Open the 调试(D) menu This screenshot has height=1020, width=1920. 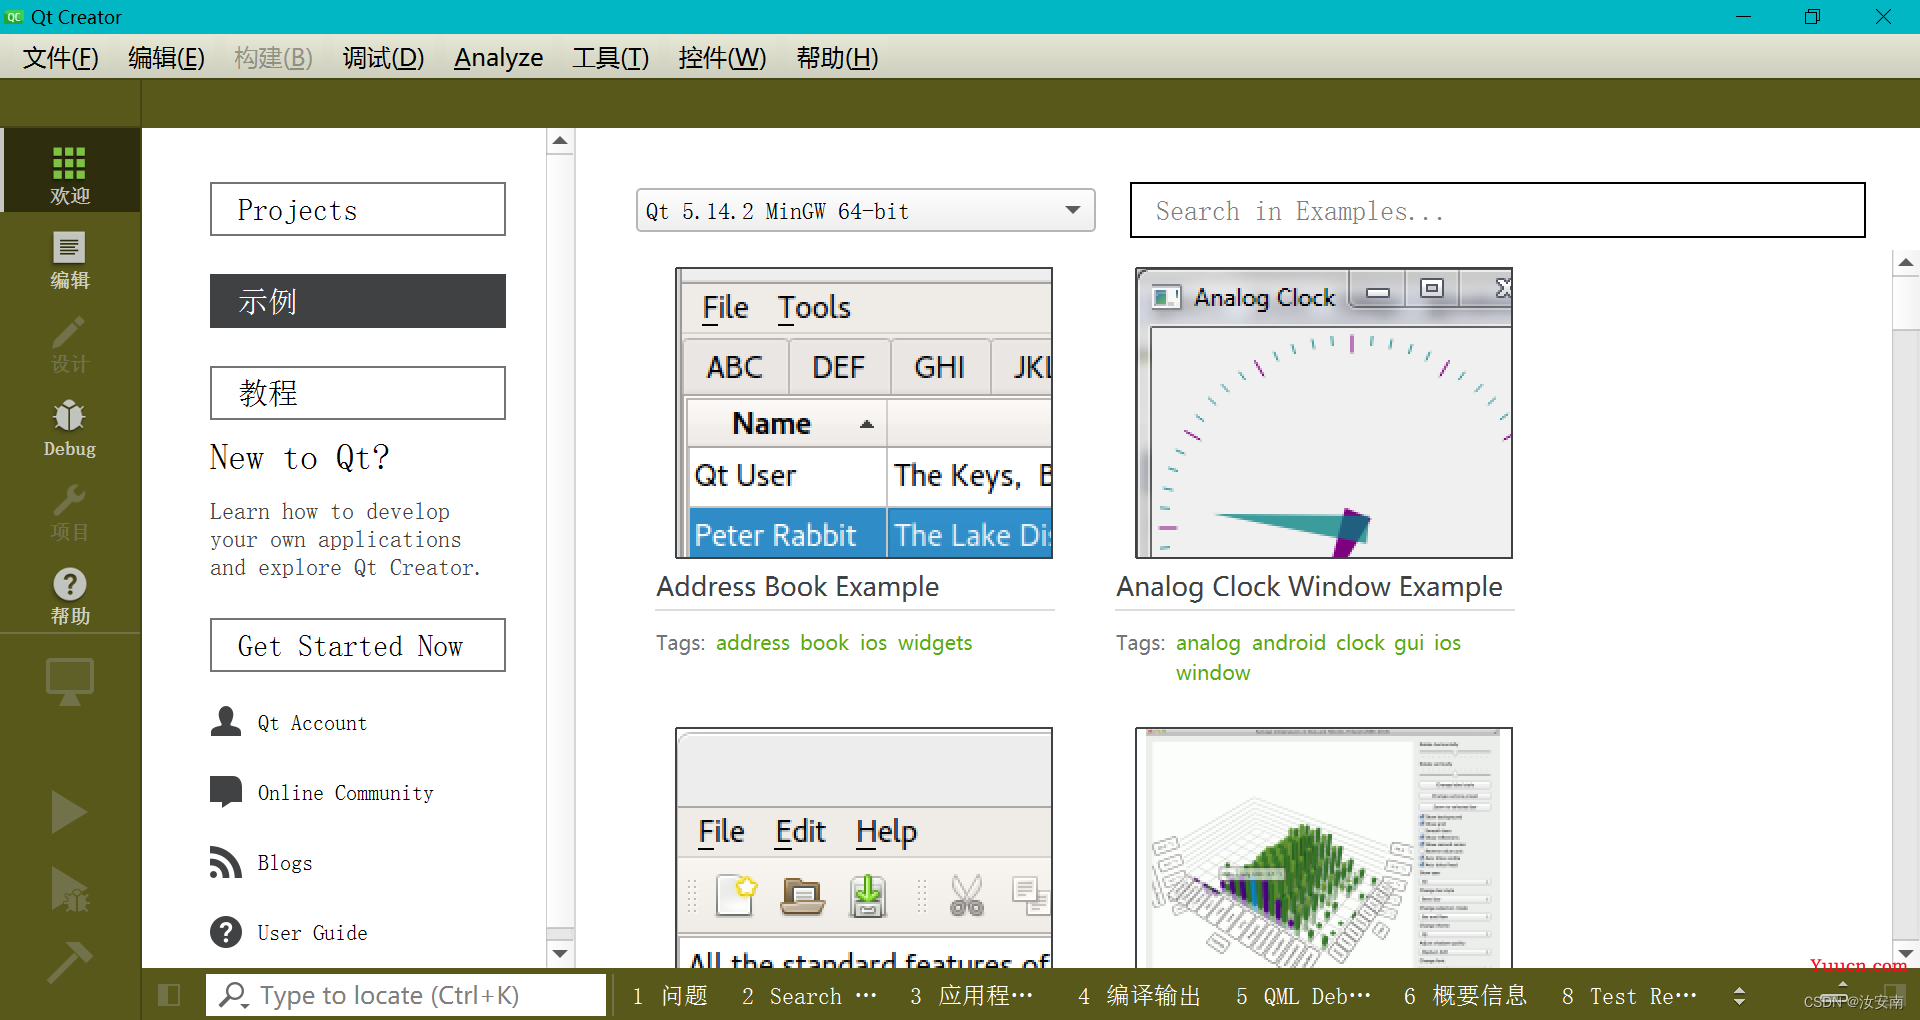383,58
